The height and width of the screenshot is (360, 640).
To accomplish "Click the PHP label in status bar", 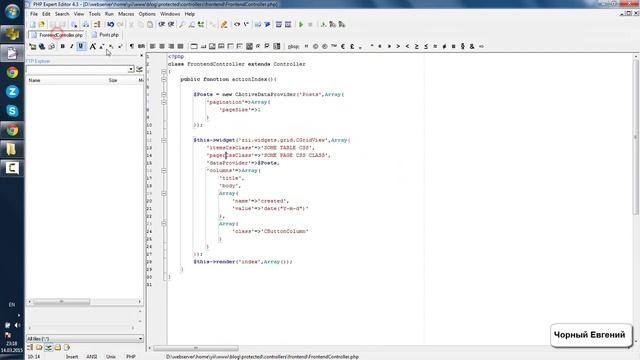I will click(x=131, y=357).
